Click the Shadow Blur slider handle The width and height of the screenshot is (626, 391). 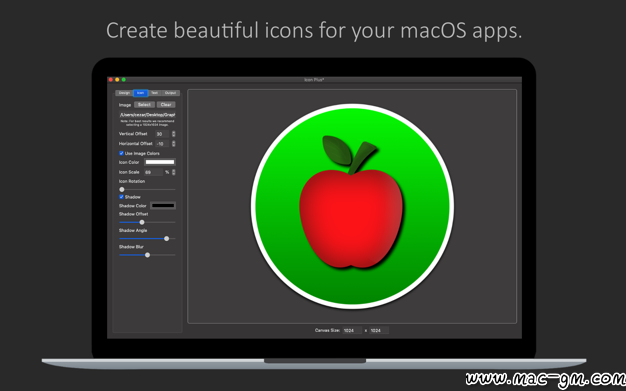[x=147, y=255]
